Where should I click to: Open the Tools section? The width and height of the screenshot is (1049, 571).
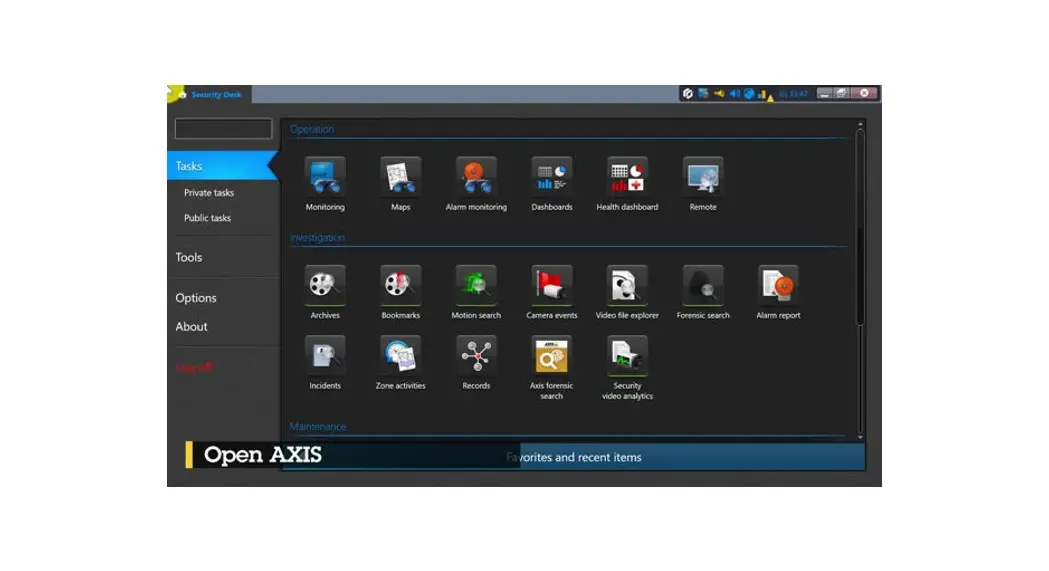click(x=189, y=257)
